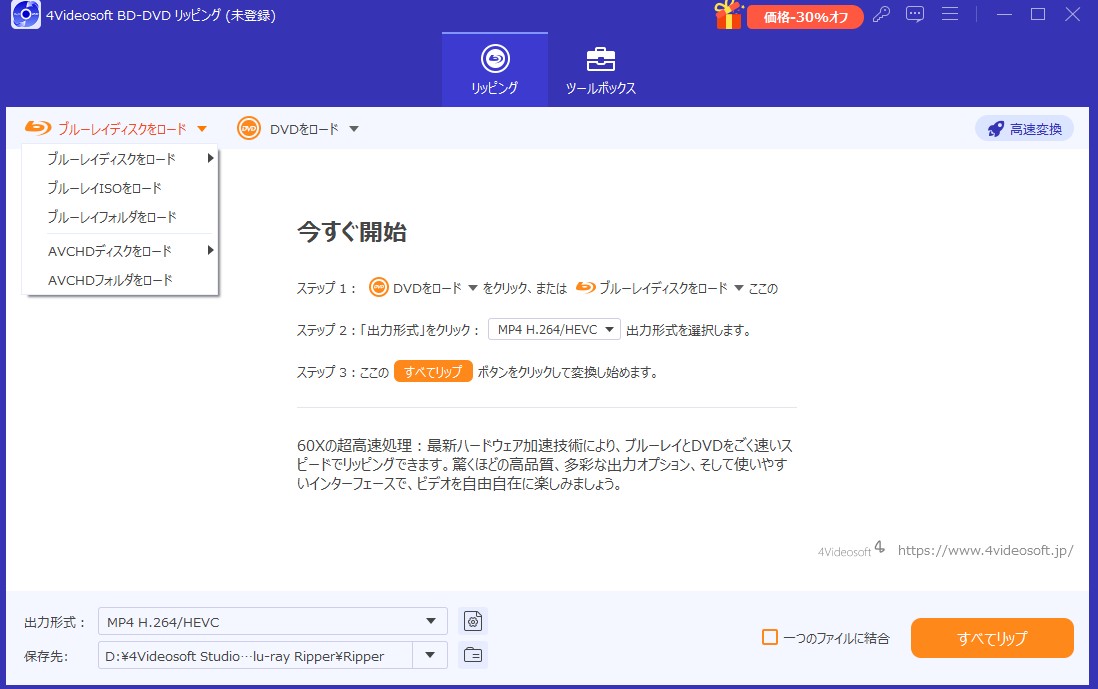This screenshot has height=689, width=1098.
Task: Click DVDをロード in Step 1 instructions
Action: click(427, 288)
